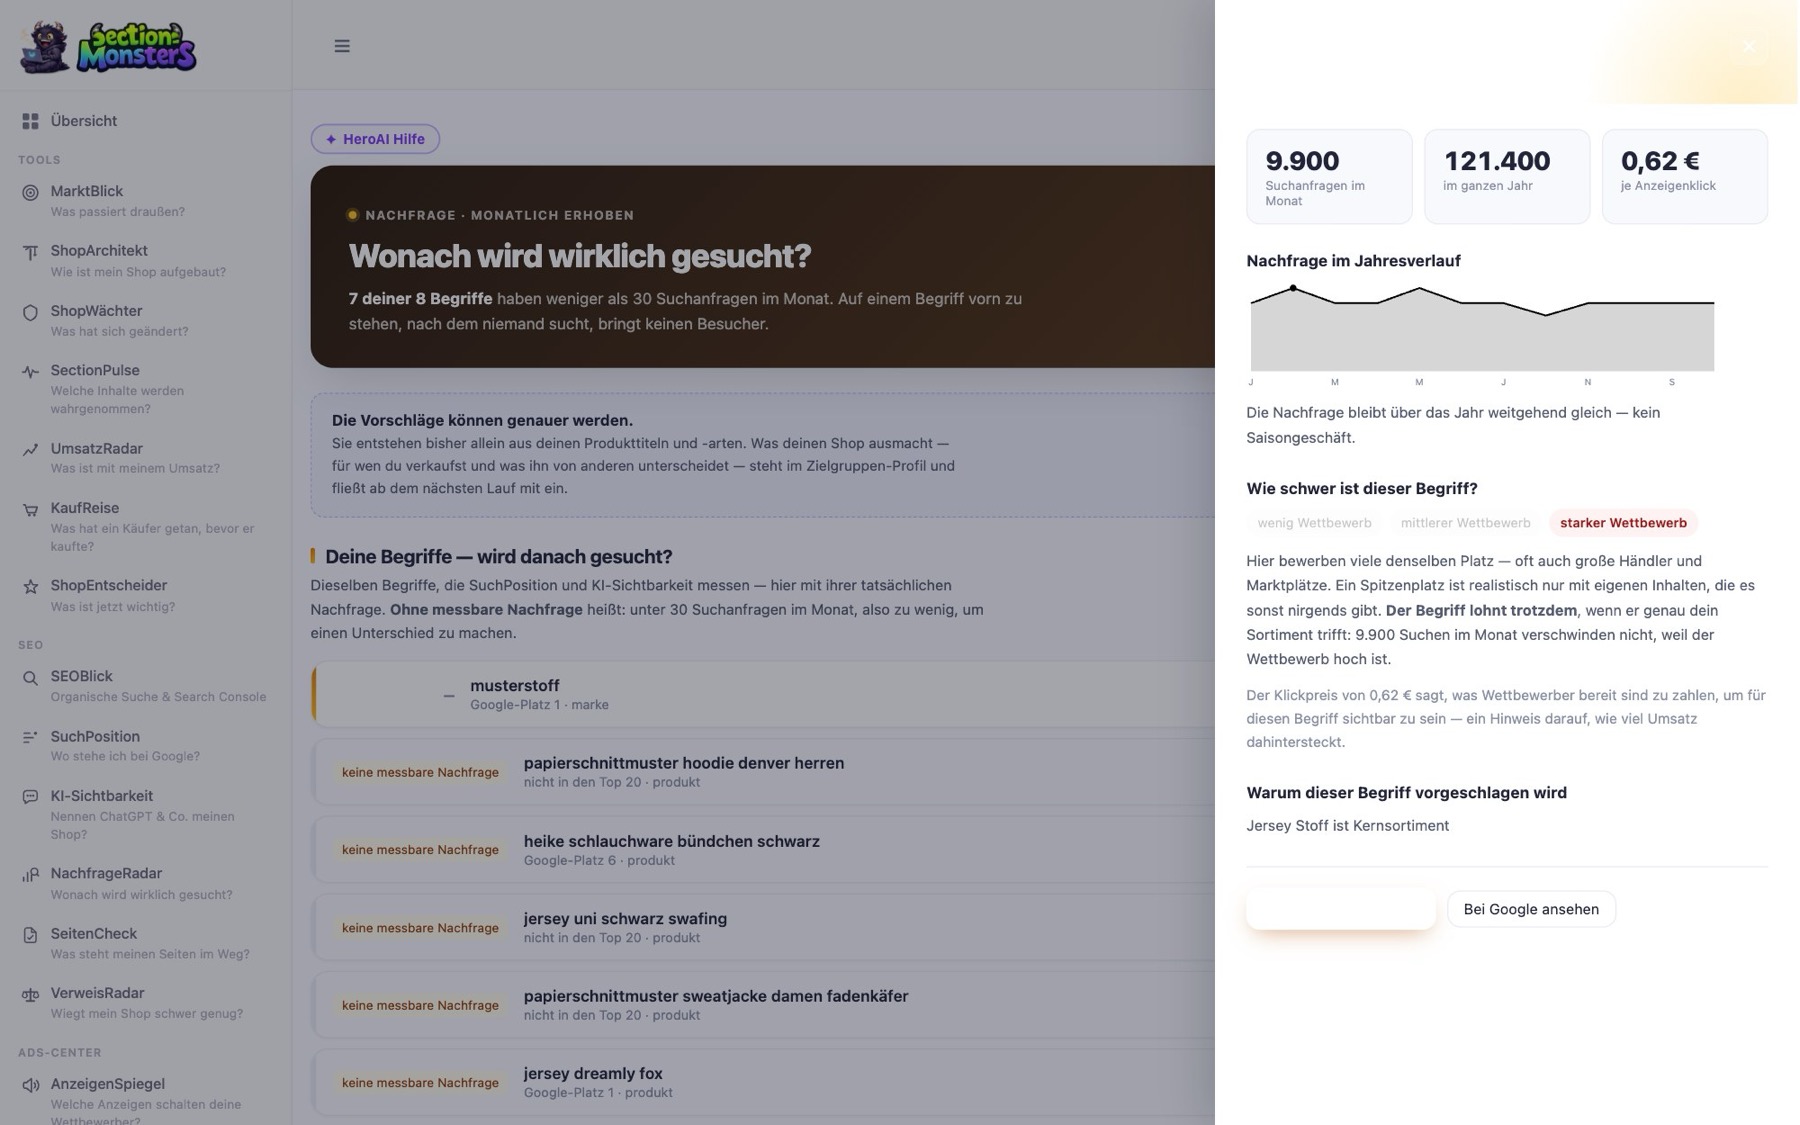Click the data point on demand chart
The image size is (1800, 1125).
pos(1293,288)
